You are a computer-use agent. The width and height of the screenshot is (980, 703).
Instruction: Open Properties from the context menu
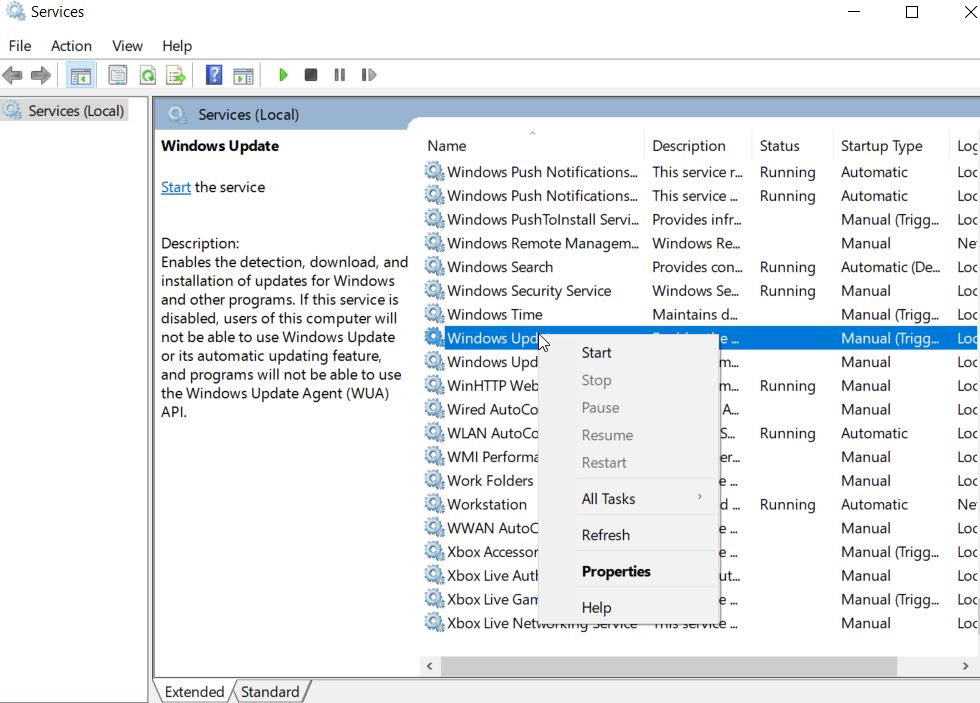[x=629, y=571]
